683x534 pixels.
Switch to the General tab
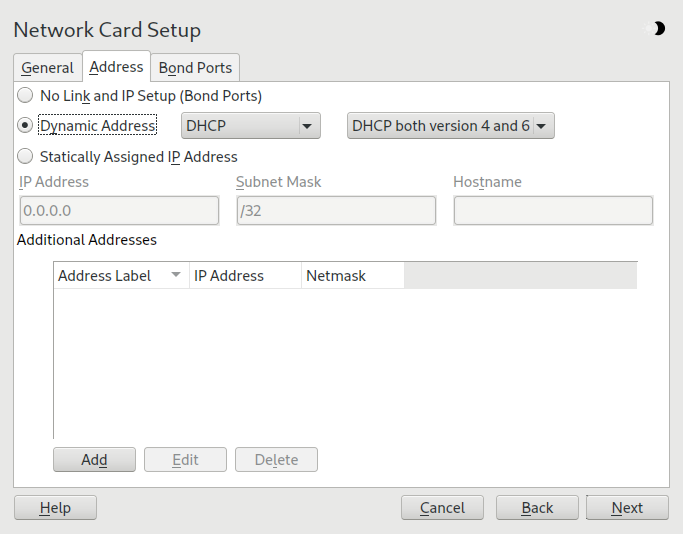[47, 68]
